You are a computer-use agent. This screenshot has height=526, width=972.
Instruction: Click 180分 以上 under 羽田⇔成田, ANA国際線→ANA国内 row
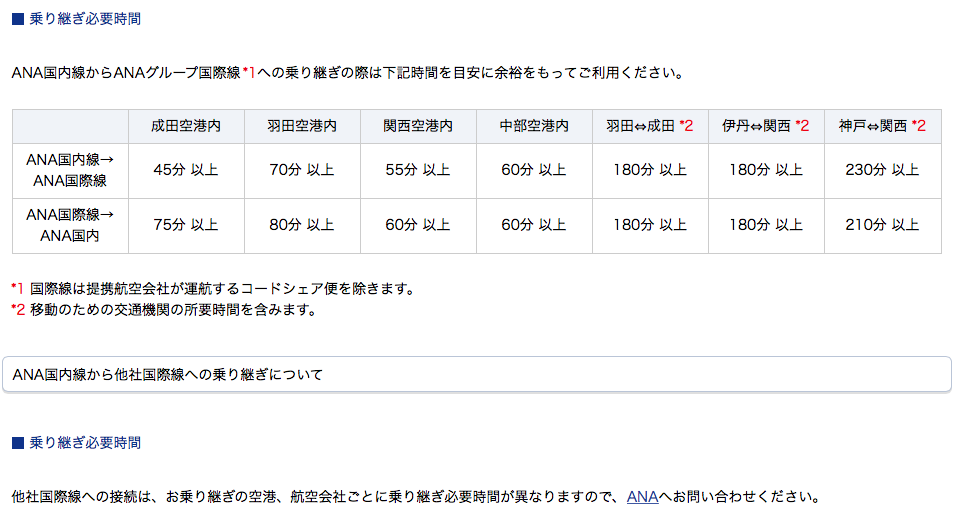(x=650, y=226)
